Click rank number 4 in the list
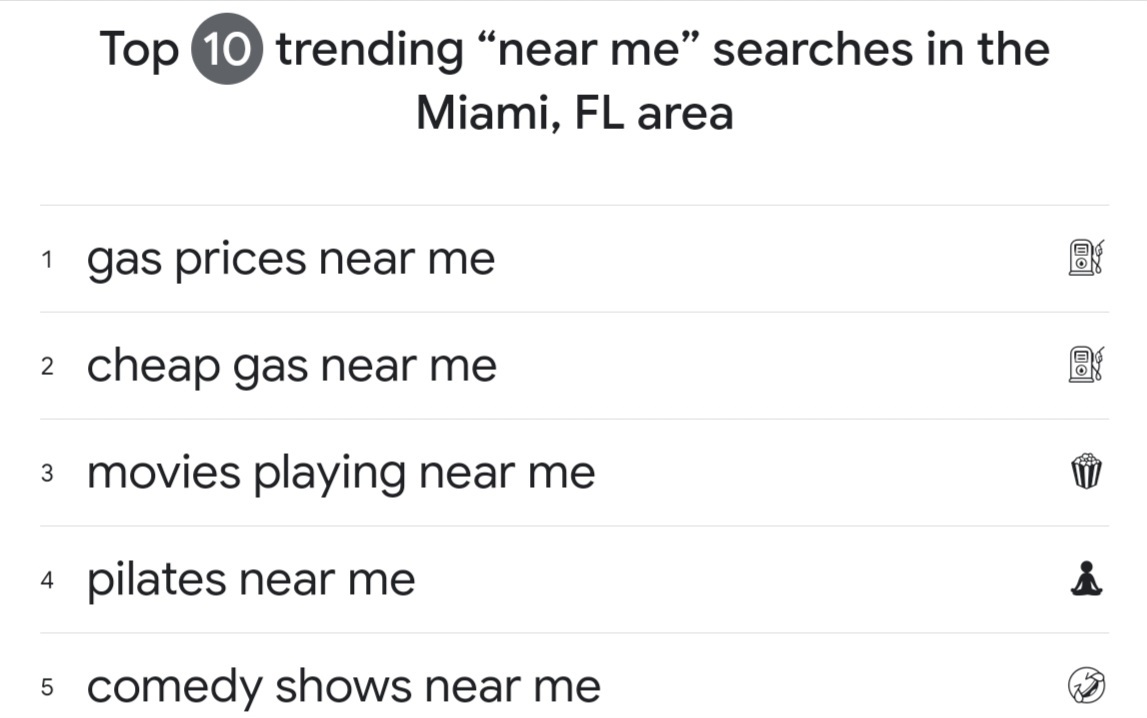The image size is (1147, 718). tap(48, 580)
